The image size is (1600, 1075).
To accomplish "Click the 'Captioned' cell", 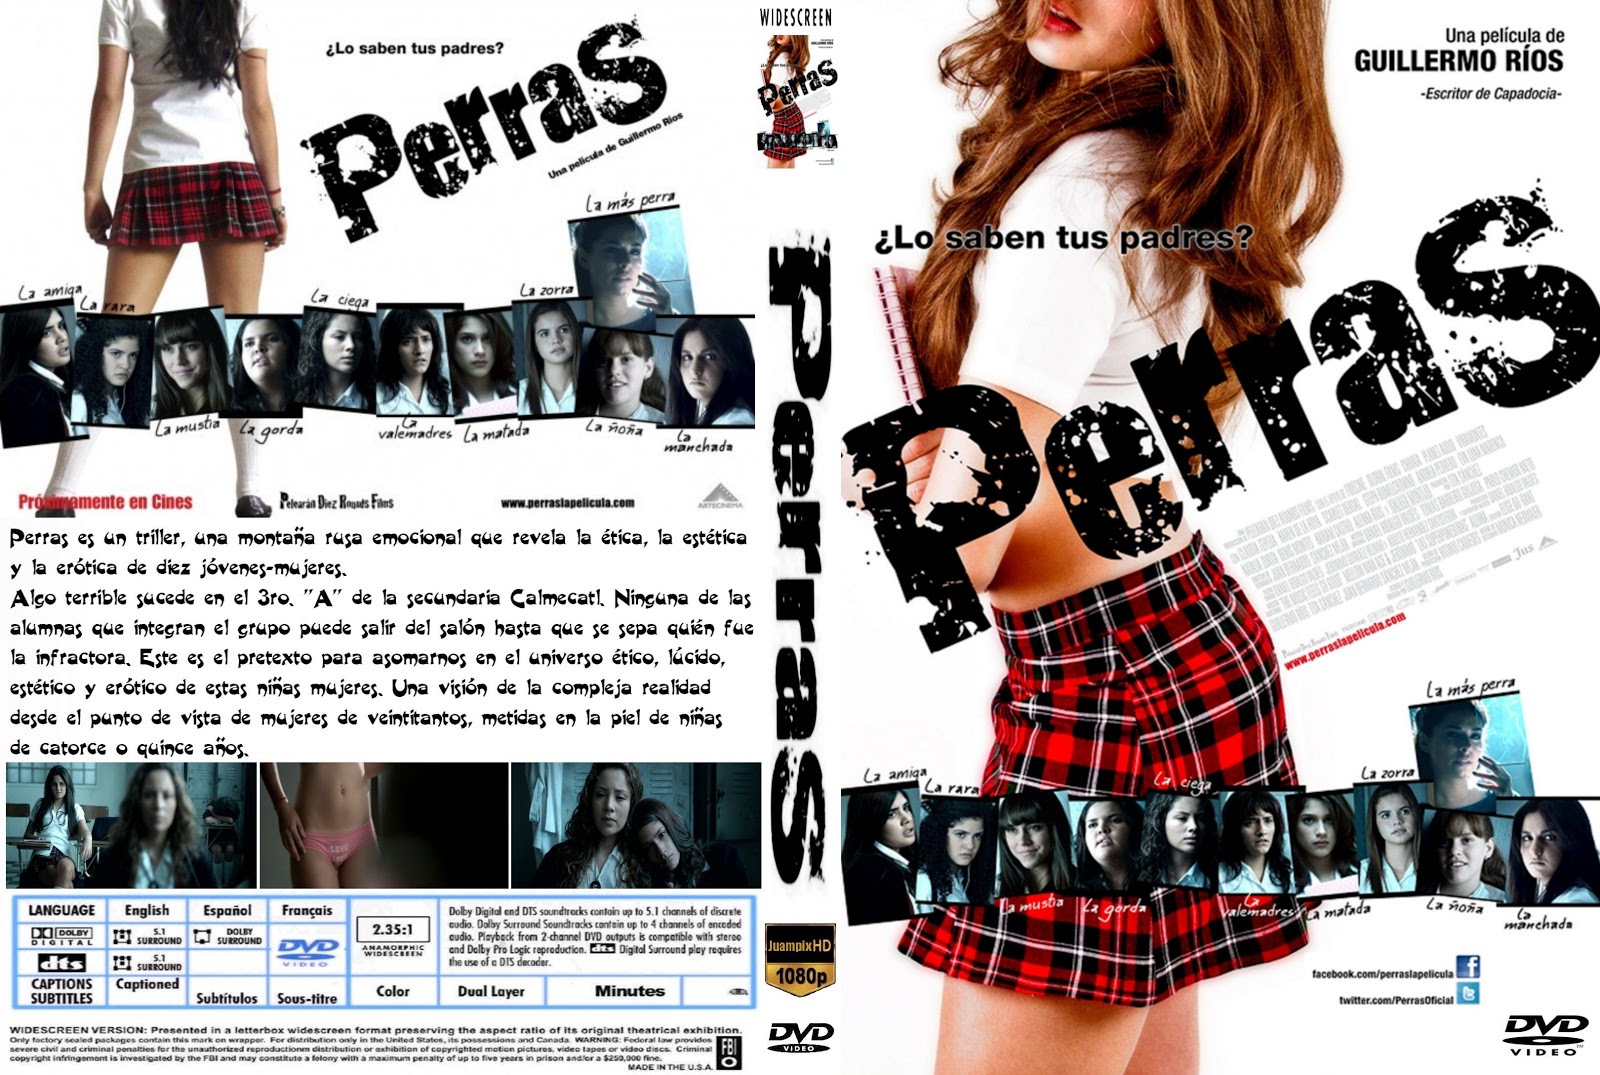I will coord(147,984).
